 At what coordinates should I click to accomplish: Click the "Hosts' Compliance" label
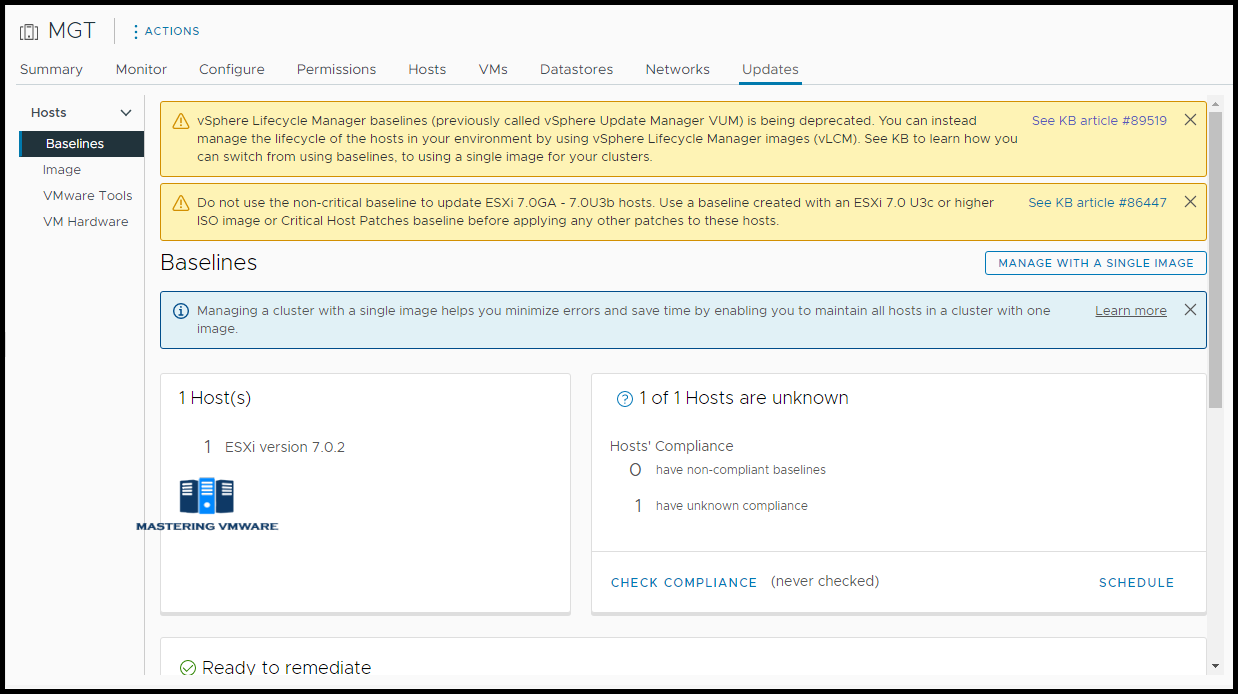point(672,446)
